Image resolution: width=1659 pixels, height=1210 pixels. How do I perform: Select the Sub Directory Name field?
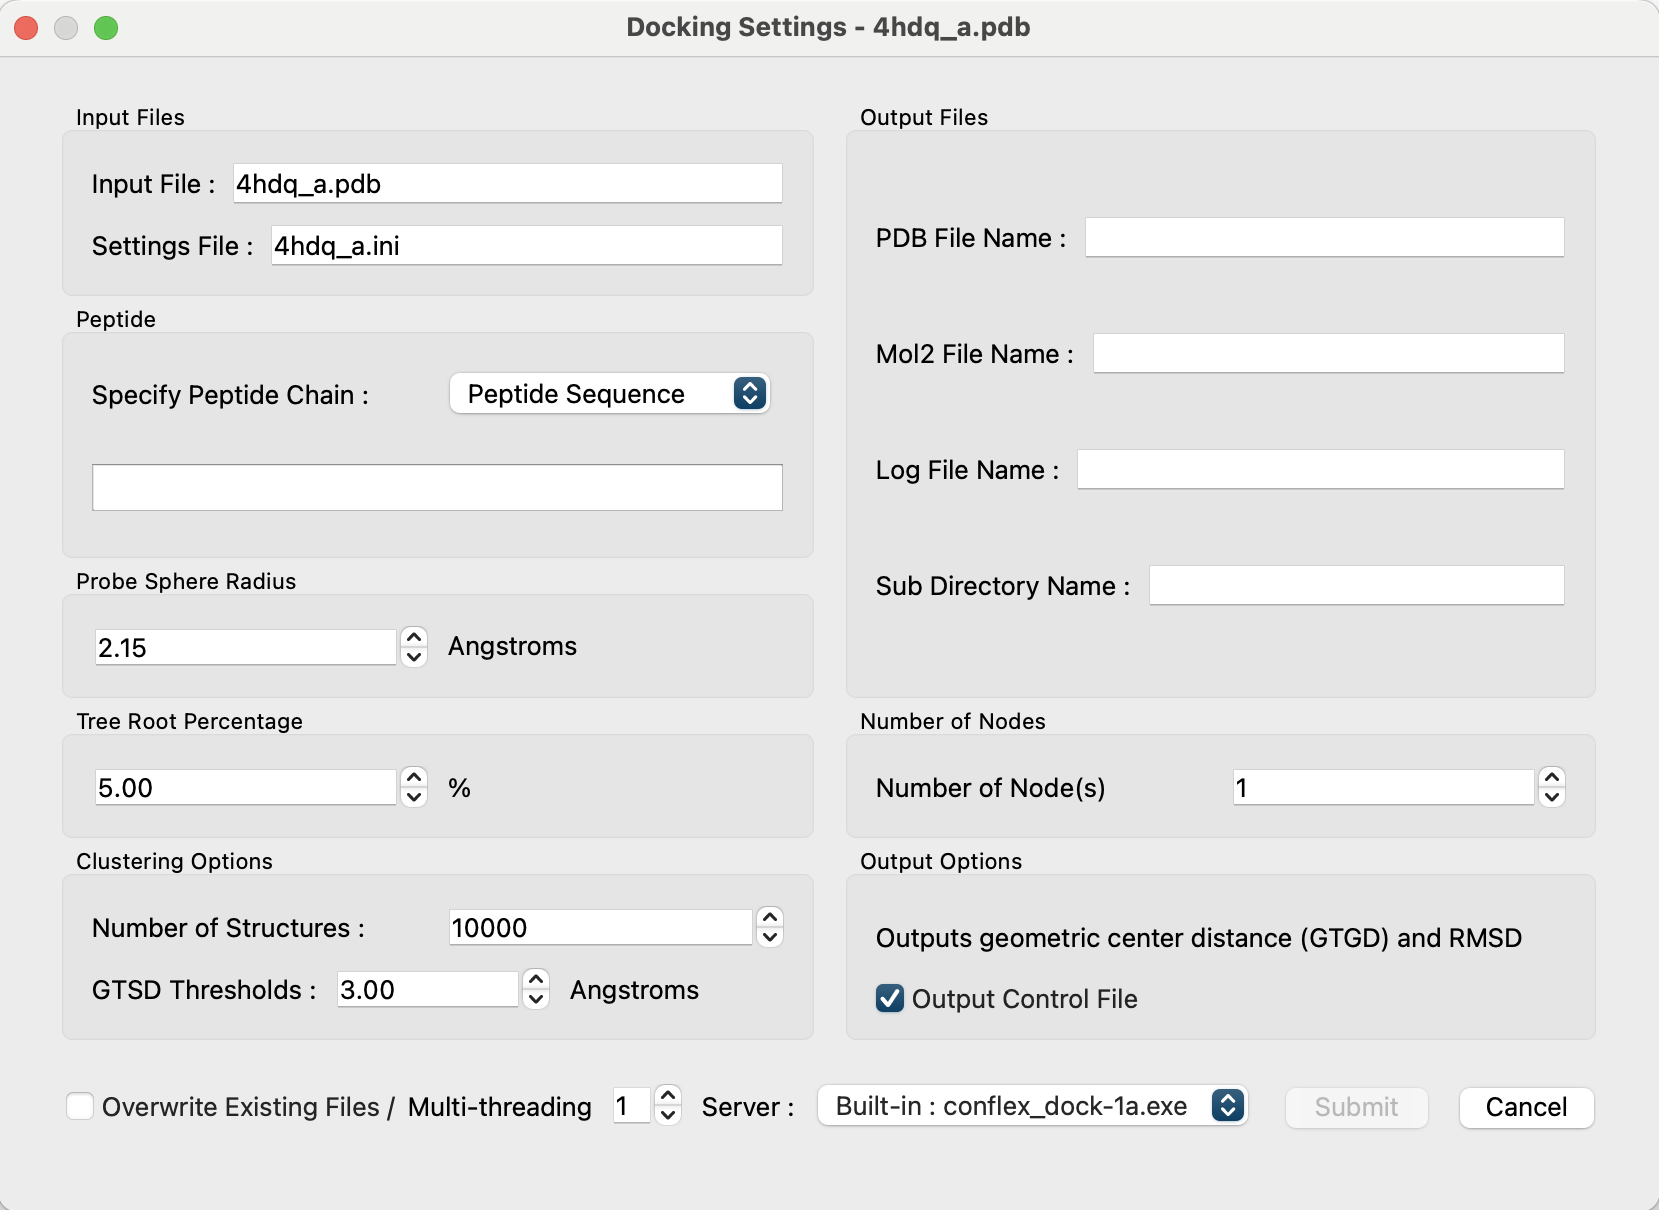pyautogui.click(x=1355, y=586)
